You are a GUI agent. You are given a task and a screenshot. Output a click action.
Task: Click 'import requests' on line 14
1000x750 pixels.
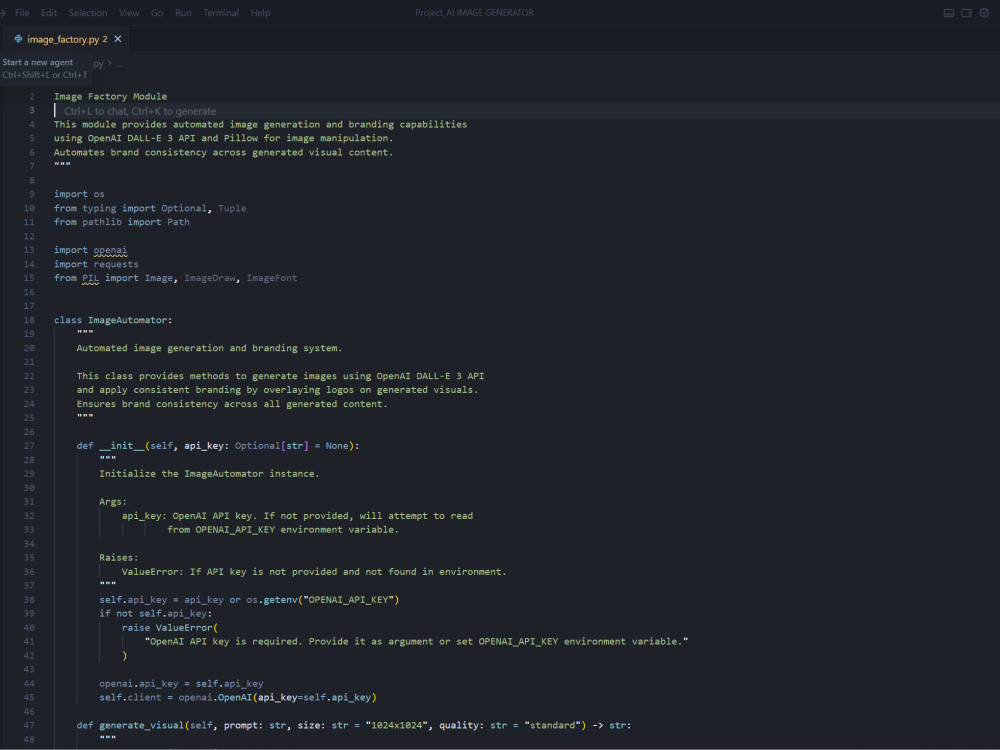pos(96,264)
